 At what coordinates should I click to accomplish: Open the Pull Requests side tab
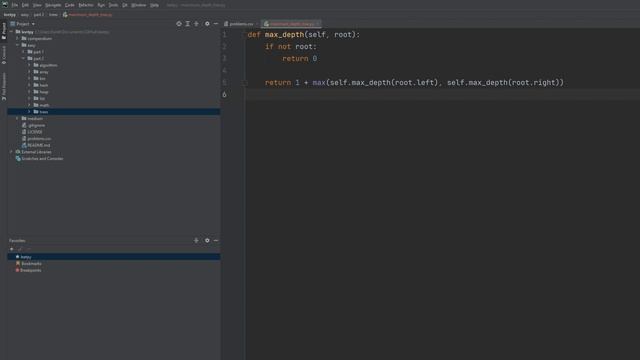tap(4, 86)
